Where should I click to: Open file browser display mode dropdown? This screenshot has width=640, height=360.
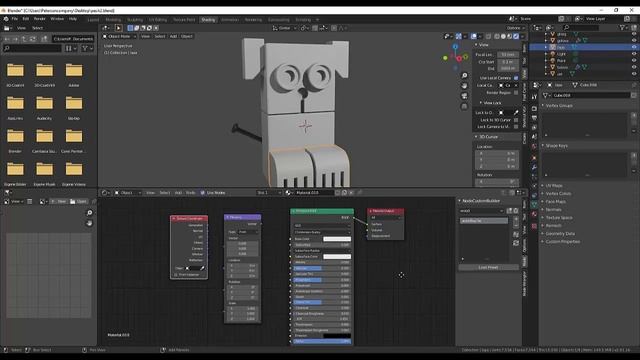point(71,48)
